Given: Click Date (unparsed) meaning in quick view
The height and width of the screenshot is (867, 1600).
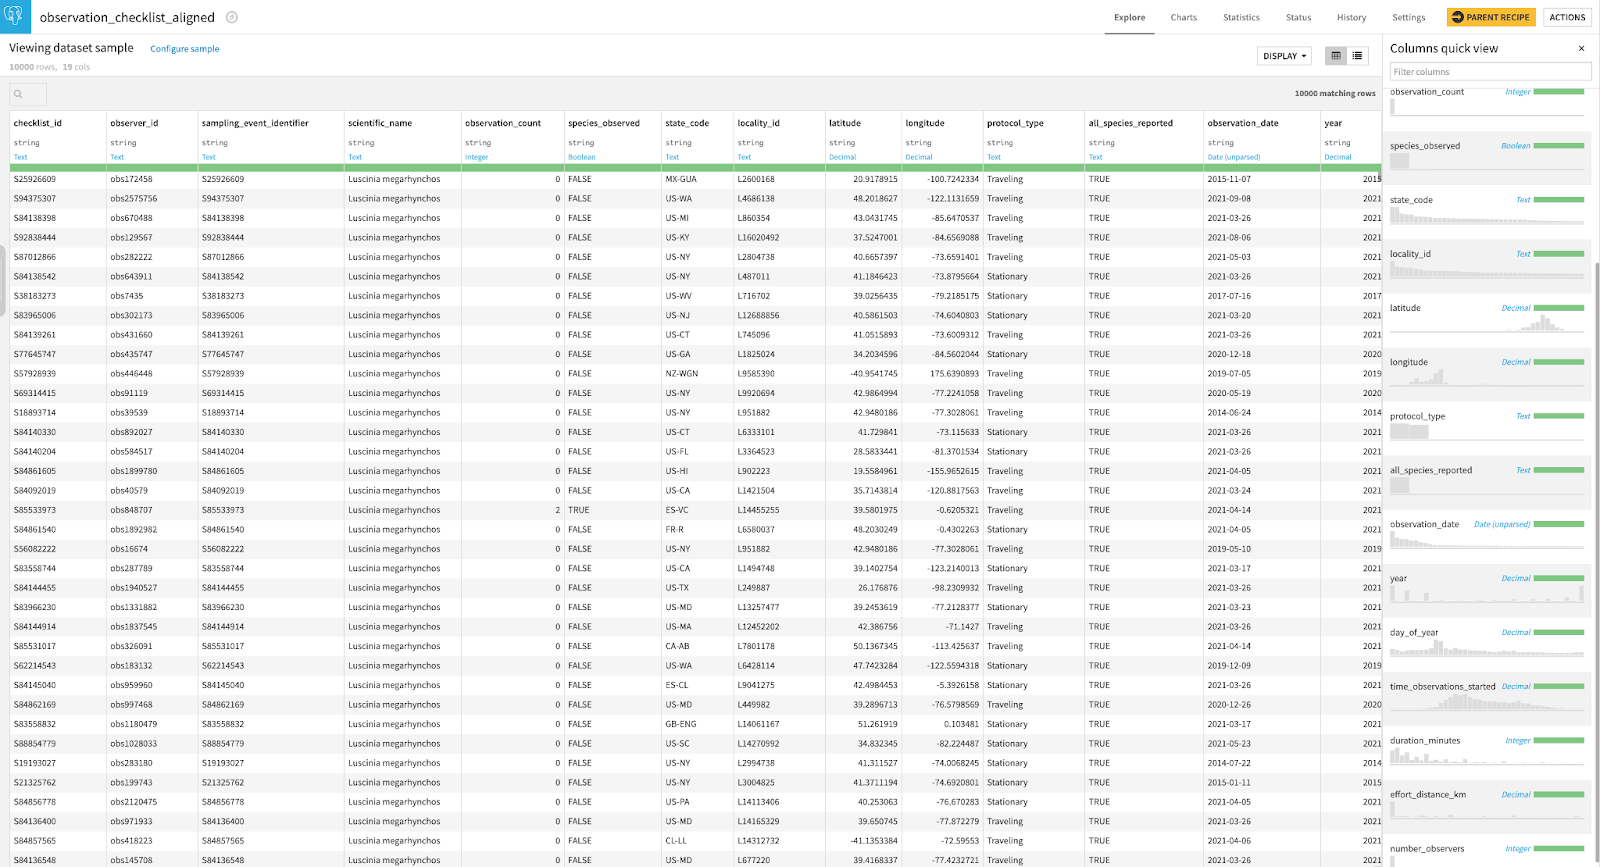Looking at the screenshot, I should tap(1502, 524).
